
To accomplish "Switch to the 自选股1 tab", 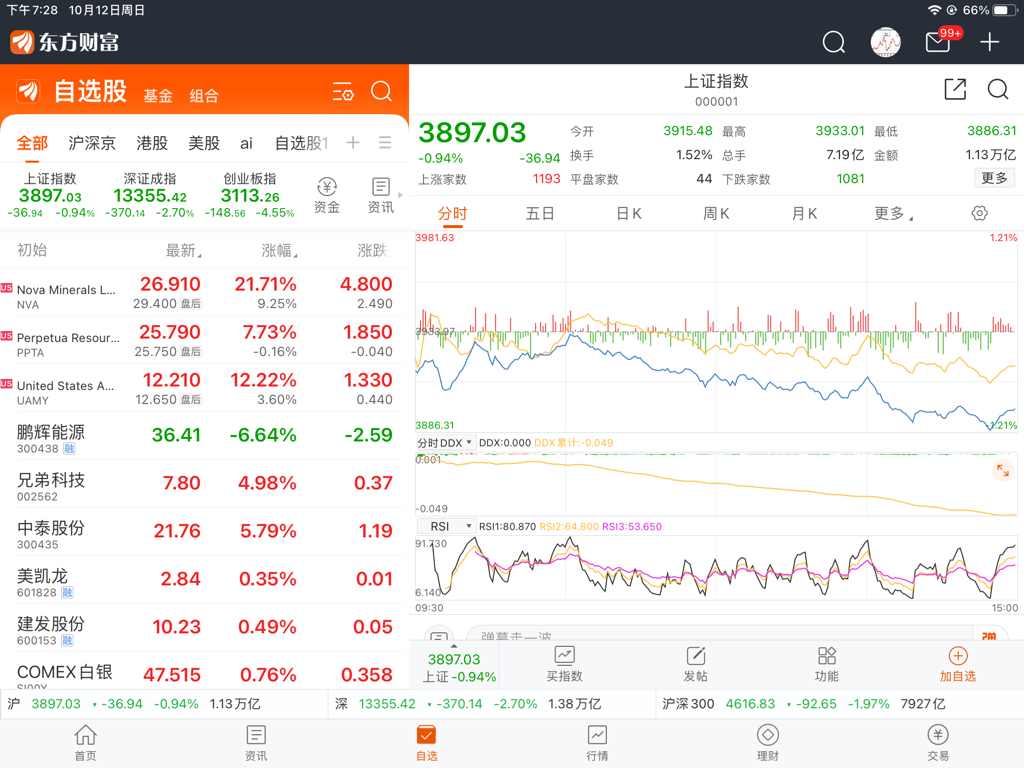I will pos(301,143).
